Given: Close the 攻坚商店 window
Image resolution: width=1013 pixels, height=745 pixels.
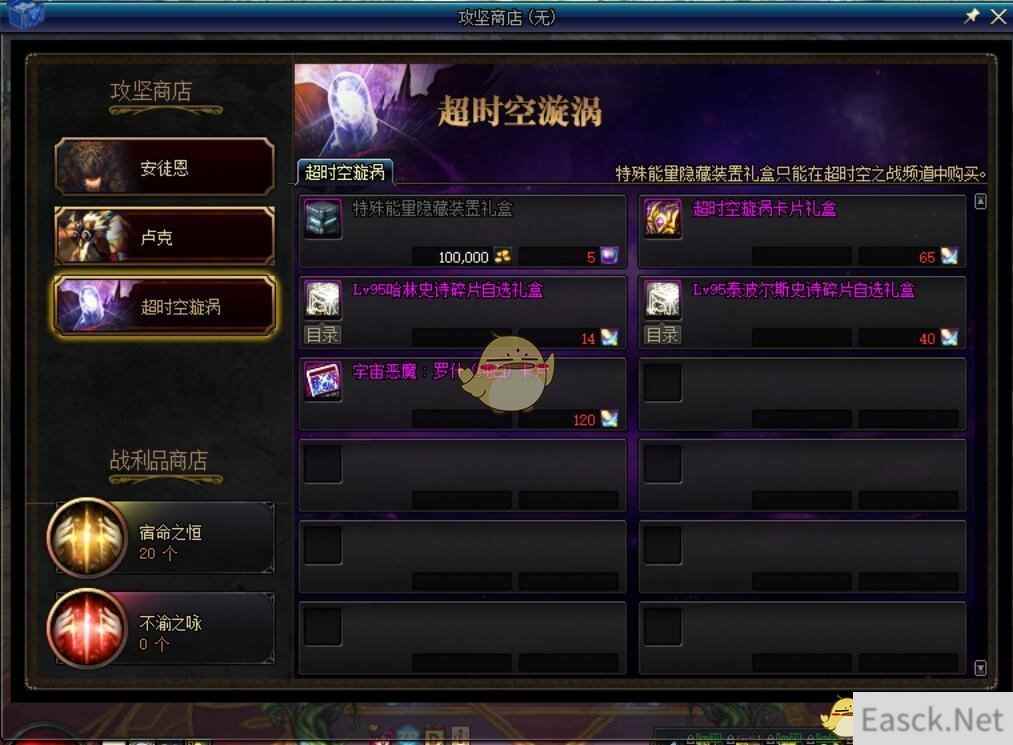Looking at the screenshot, I should pos(999,17).
